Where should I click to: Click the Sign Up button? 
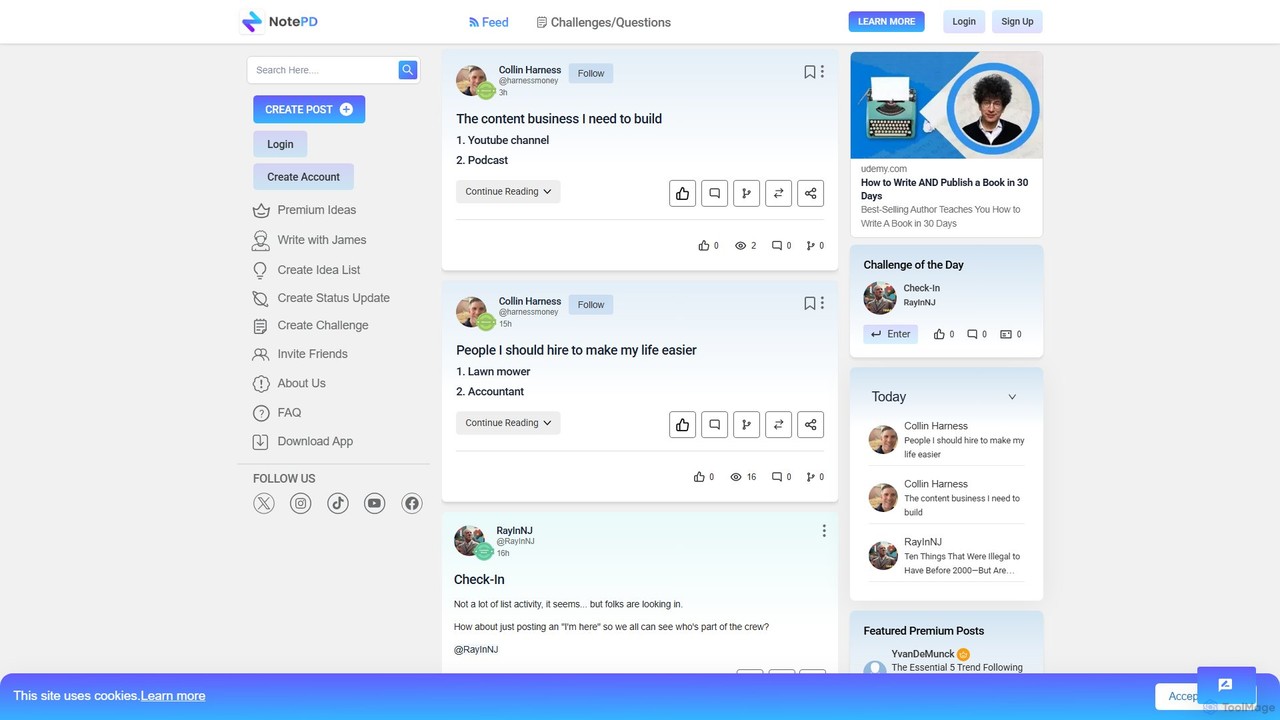pyautogui.click(x=1017, y=21)
